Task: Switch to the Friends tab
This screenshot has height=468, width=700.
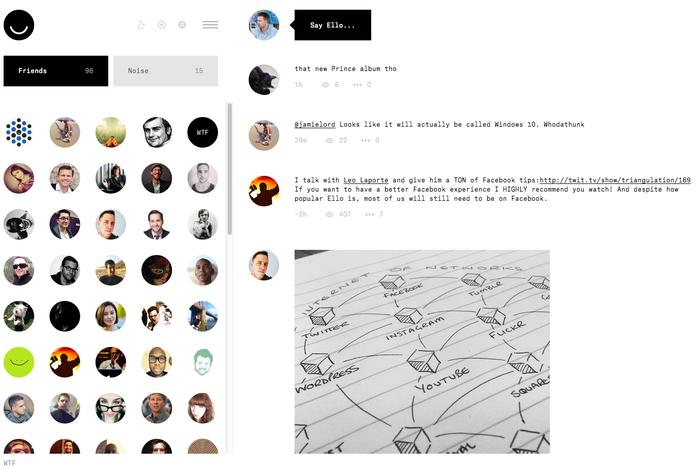Action: [x=56, y=71]
